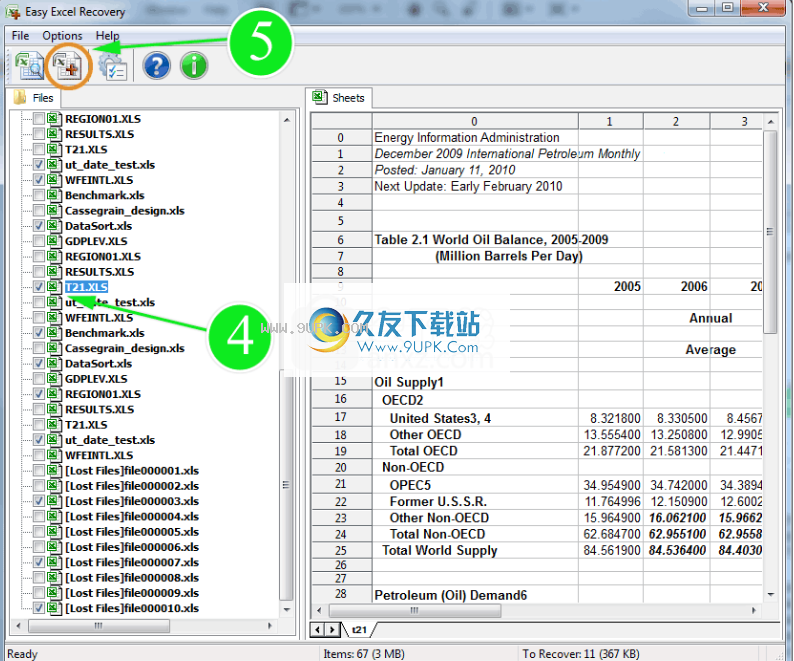Viewport: 794px width, 661px height.
Task: Click files list scroll down arrow
Action: [287, 609]
